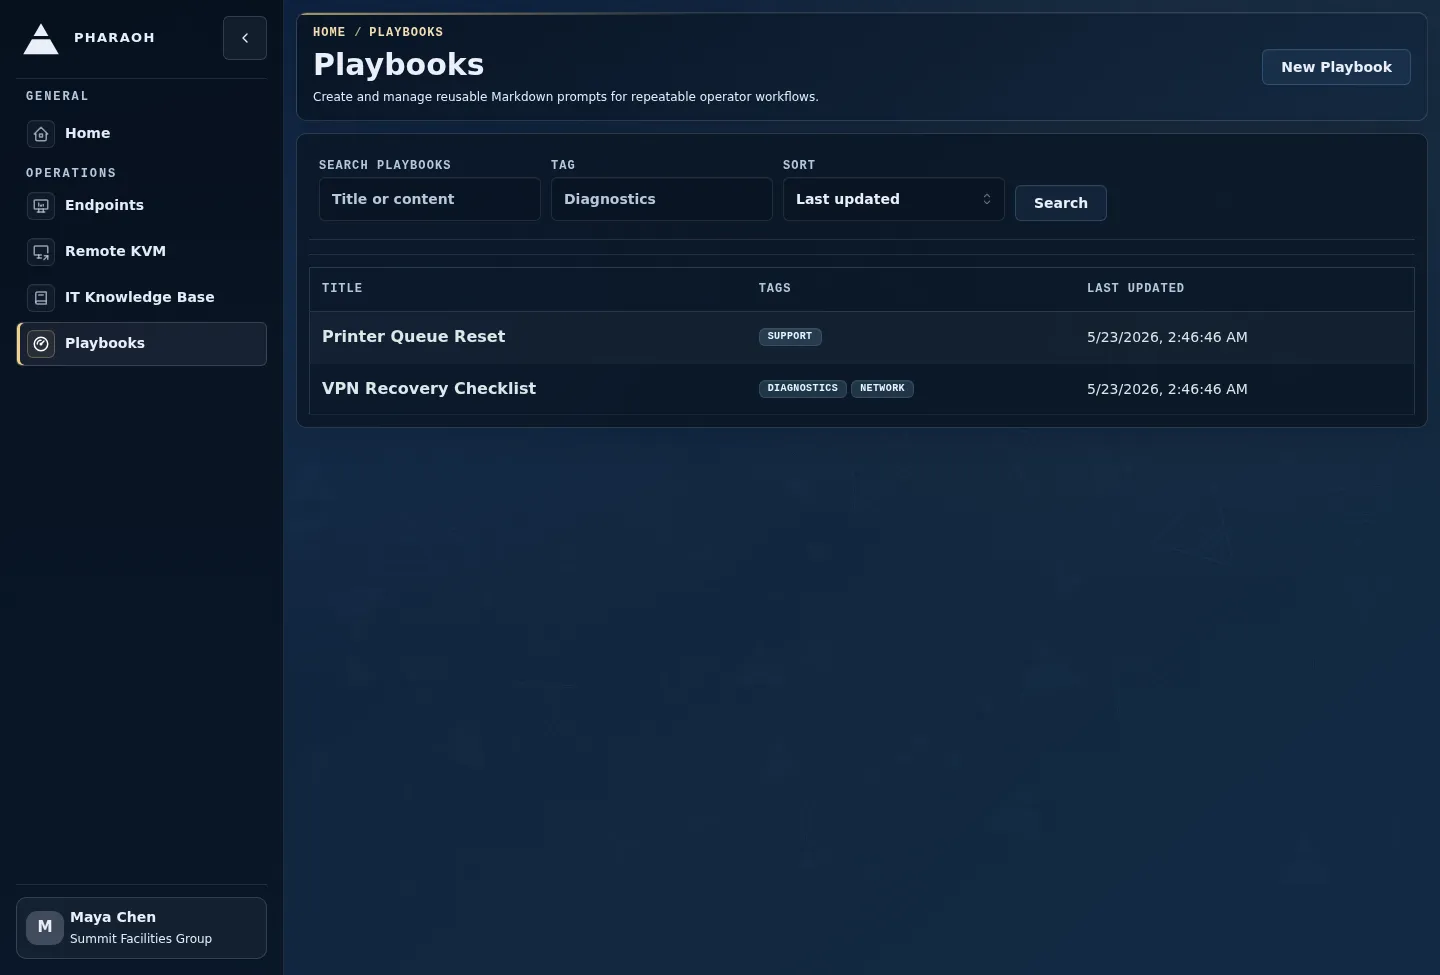The image size is (1440, 975).
Task: Click the HOME breadcrumb link
Action: (x=329, y=32)
